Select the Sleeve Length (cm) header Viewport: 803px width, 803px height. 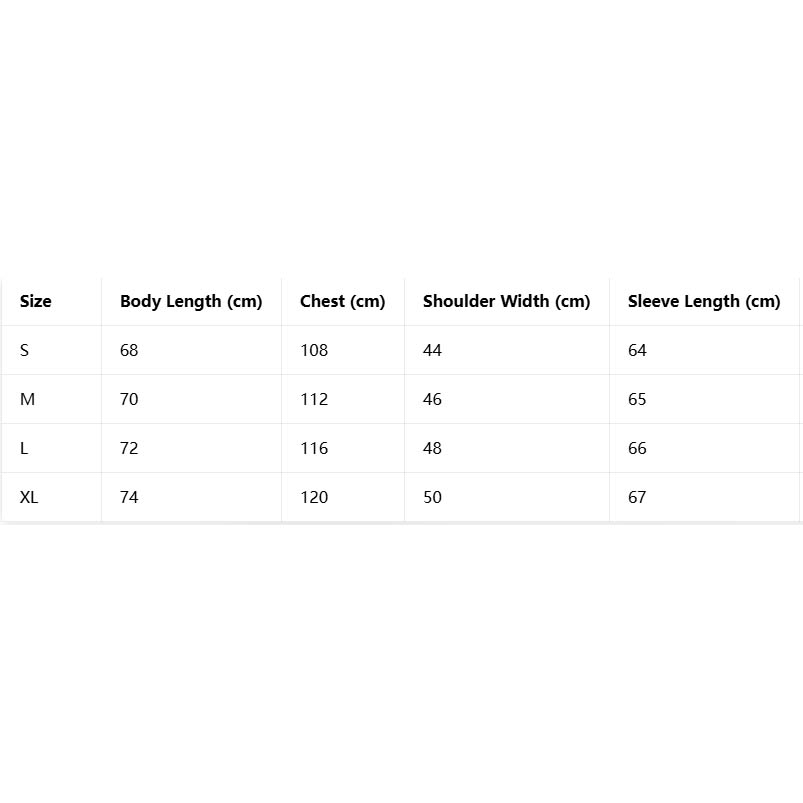pos(703,301)
